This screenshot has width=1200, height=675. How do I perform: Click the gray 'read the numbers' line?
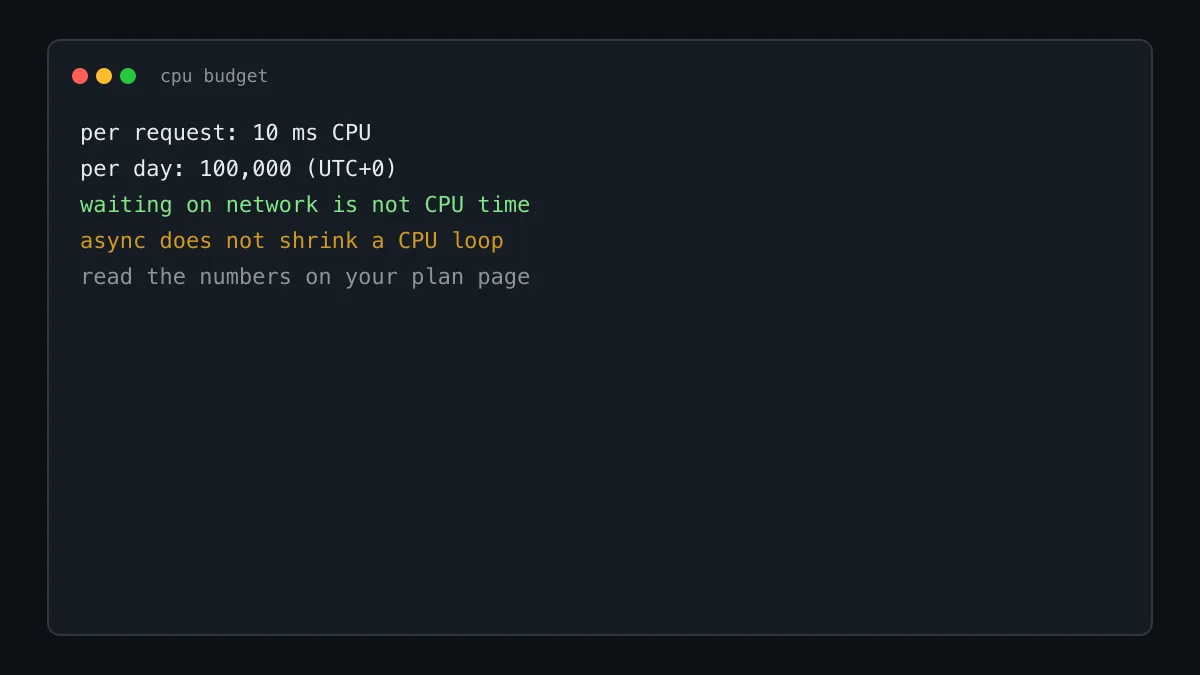[x=305, y=277]
